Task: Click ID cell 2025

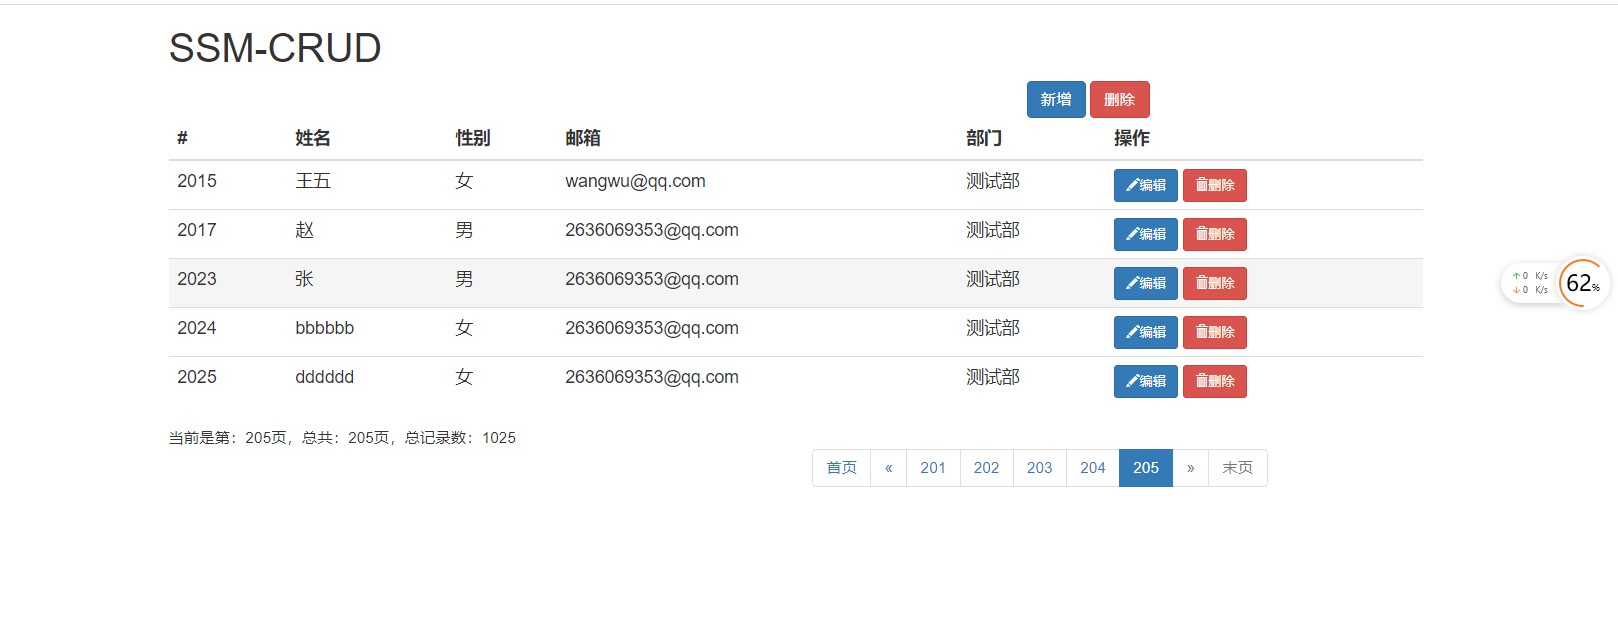Action: 197,377
